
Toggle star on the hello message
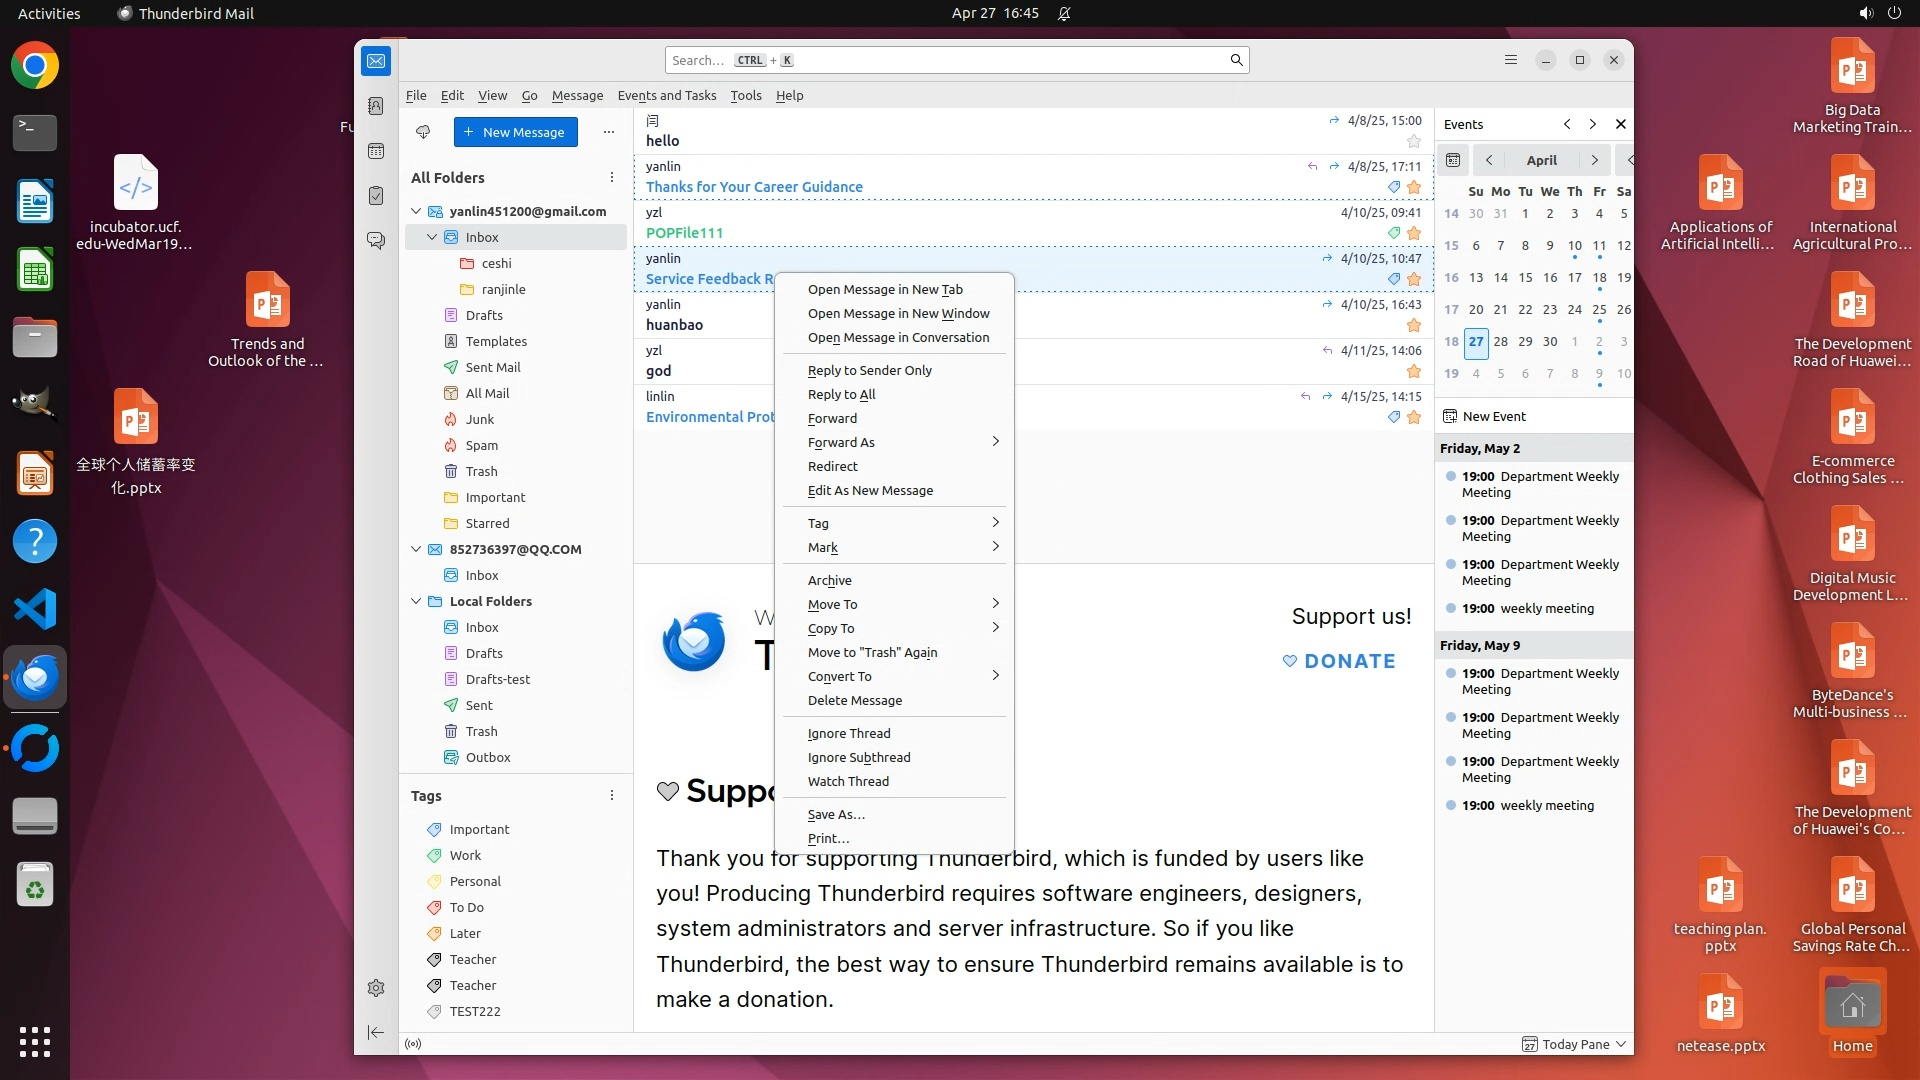point(1413,141)
